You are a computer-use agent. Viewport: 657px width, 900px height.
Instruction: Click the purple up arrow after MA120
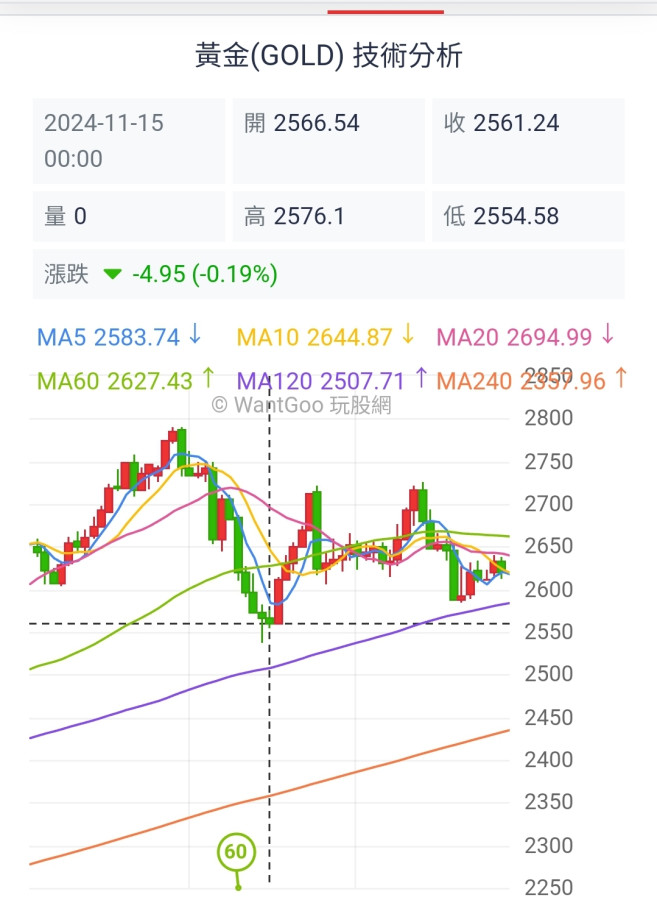click(421, 379)
